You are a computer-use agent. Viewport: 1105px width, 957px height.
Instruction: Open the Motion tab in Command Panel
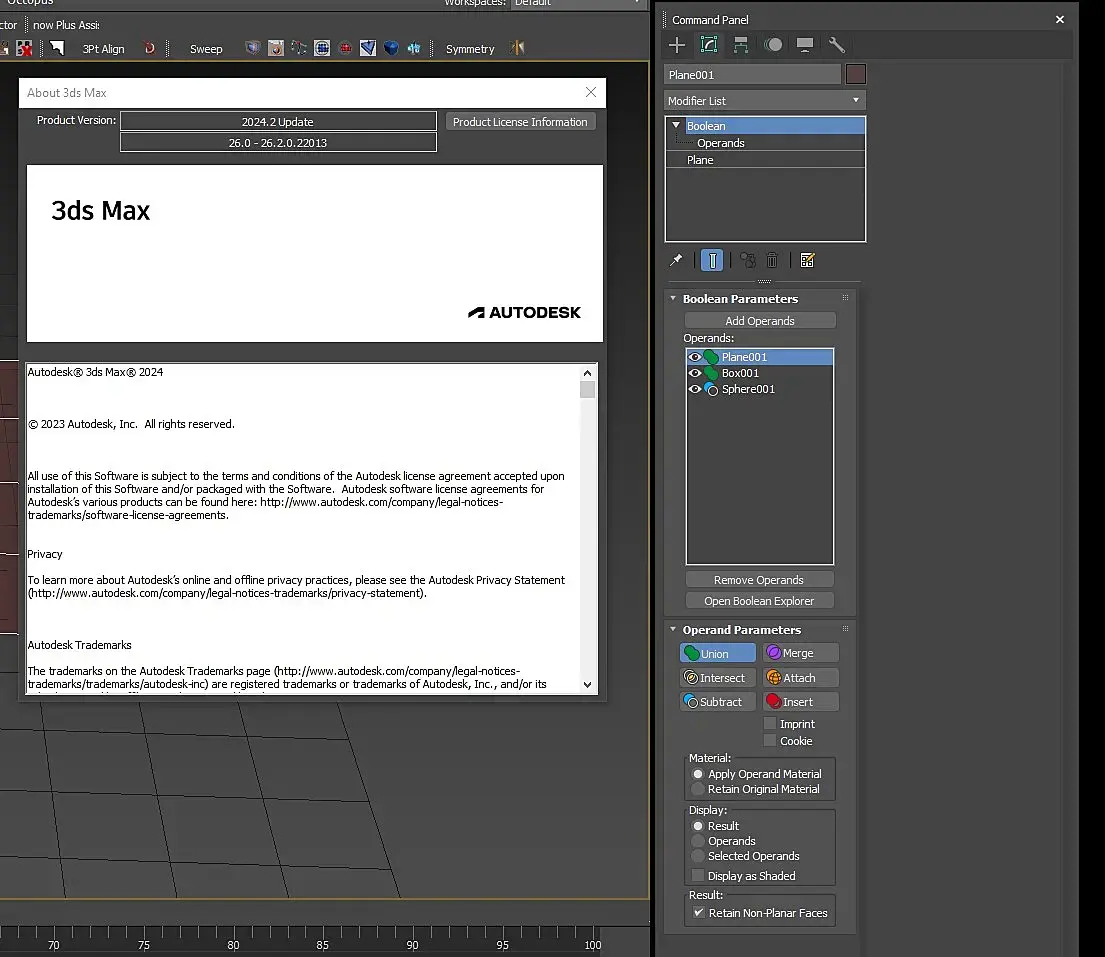[x=773, y=45]
